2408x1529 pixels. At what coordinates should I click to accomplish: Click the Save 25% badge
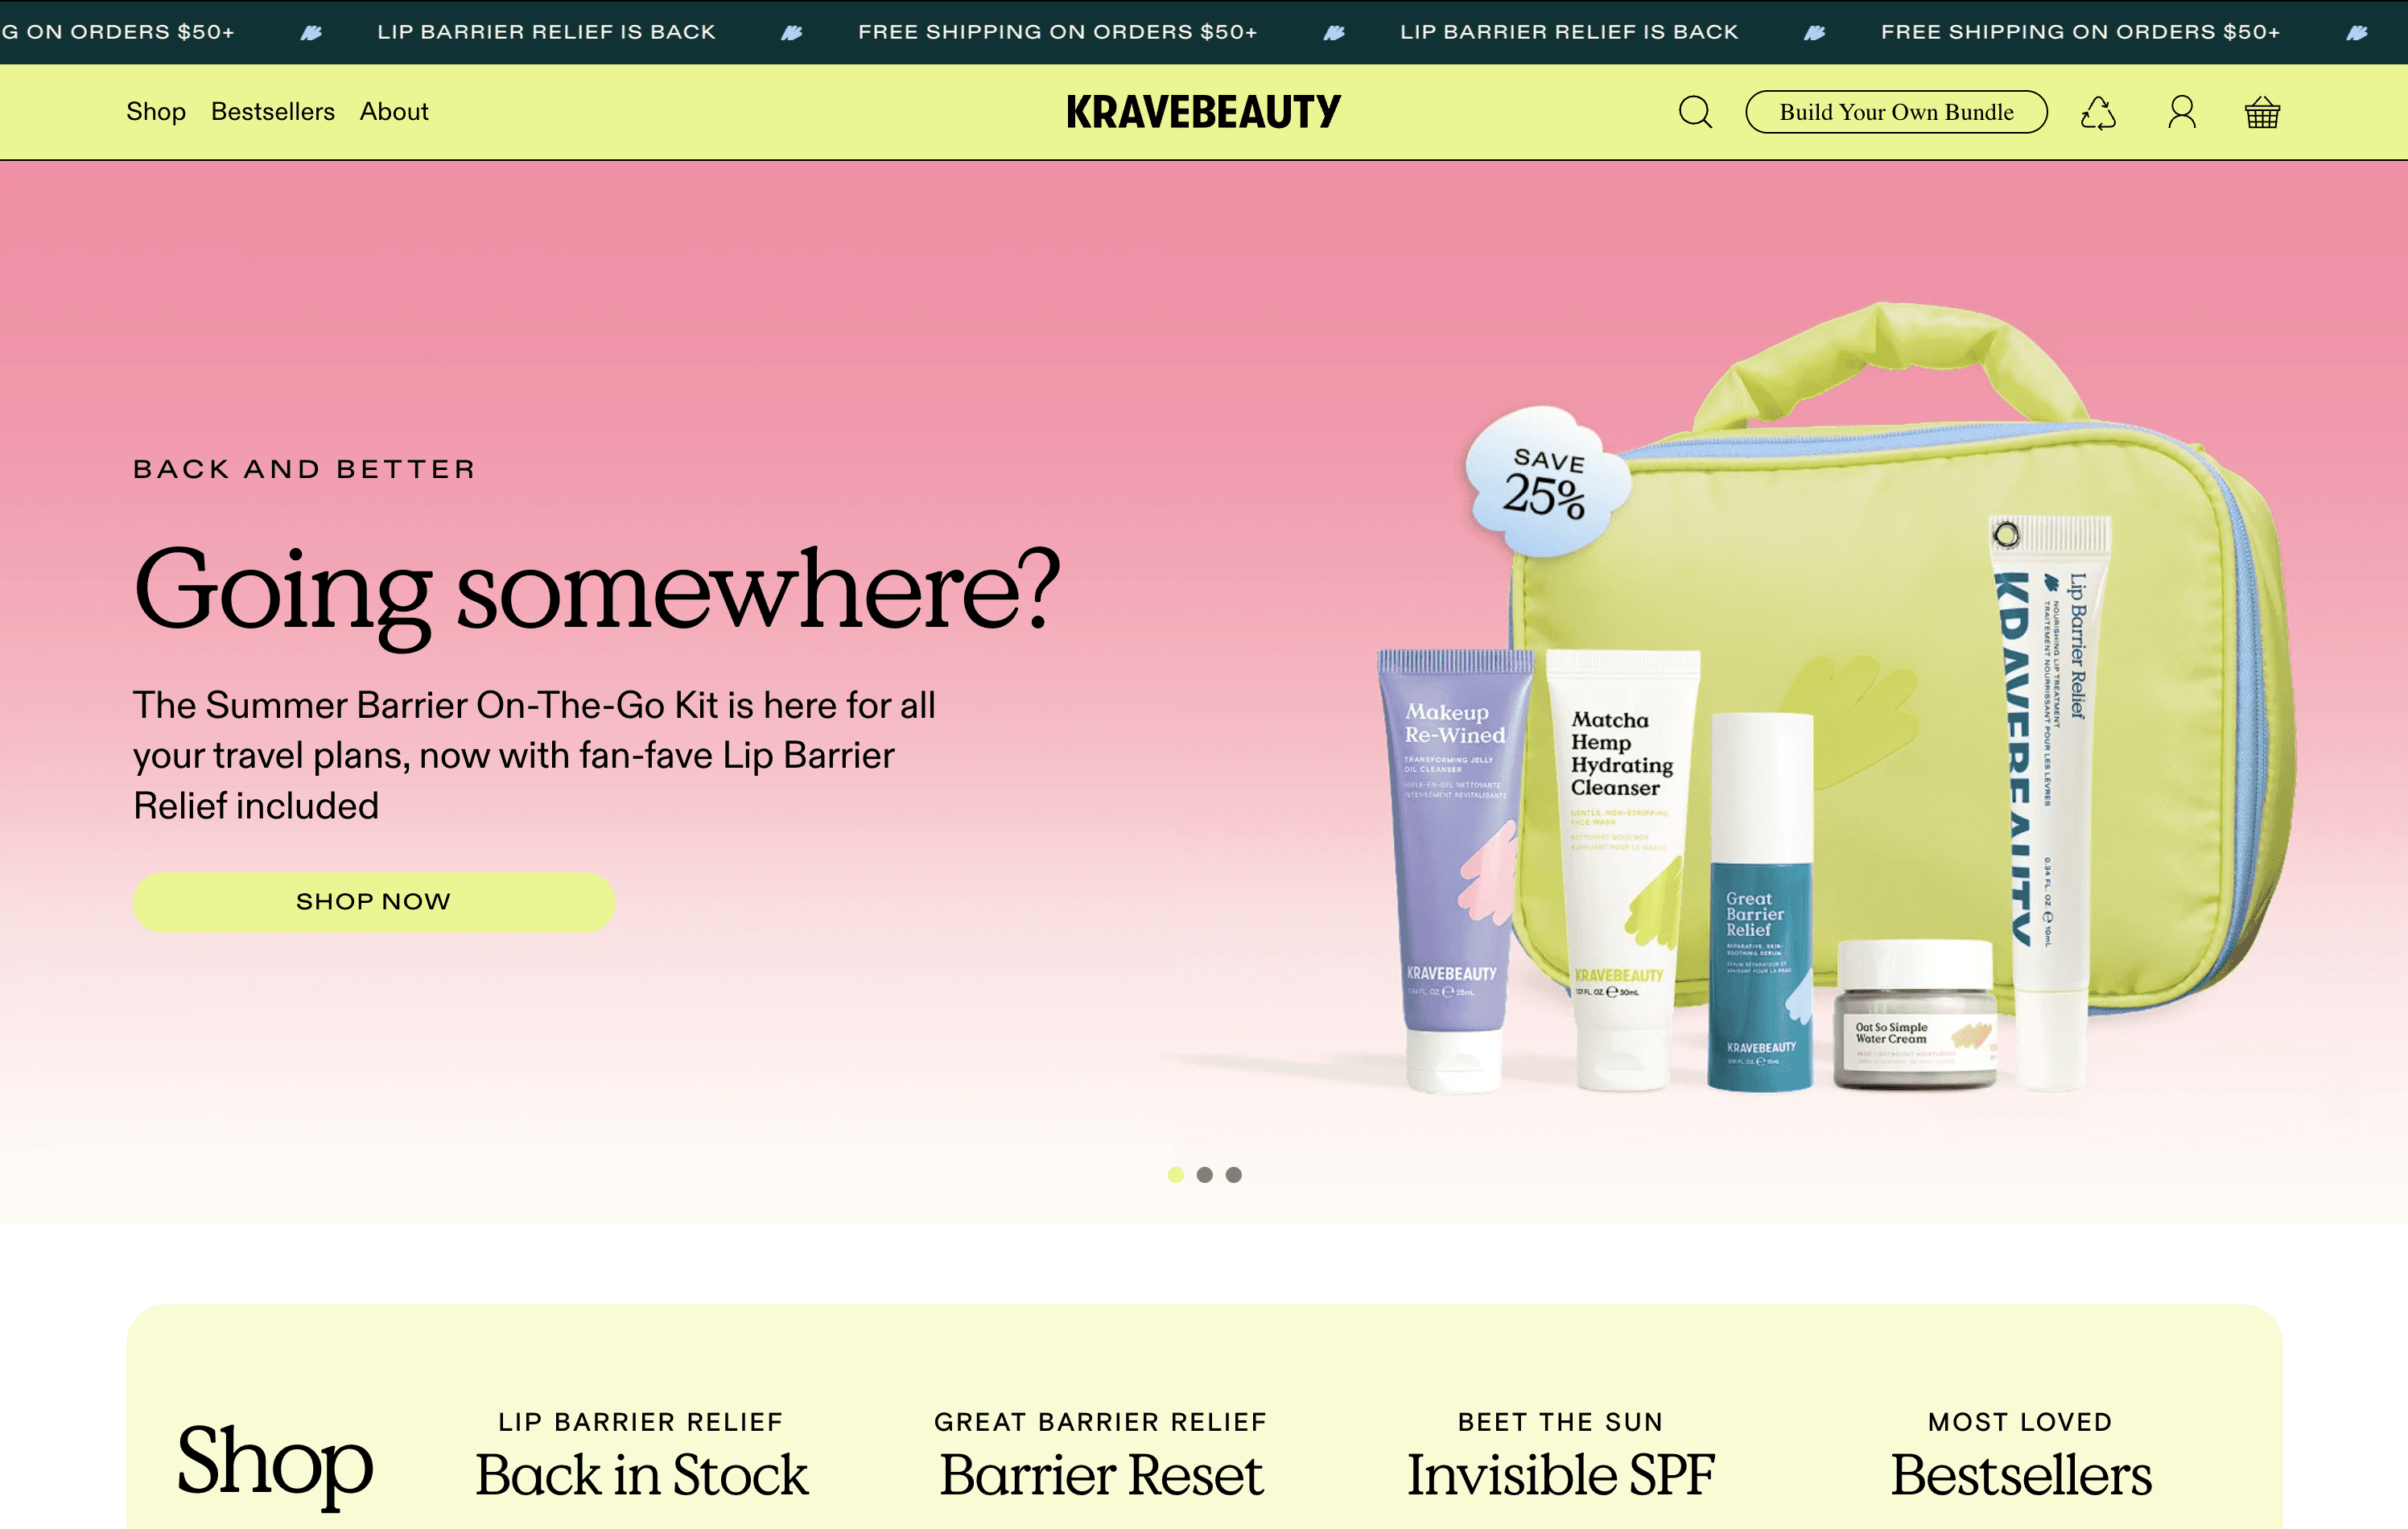1547,483
